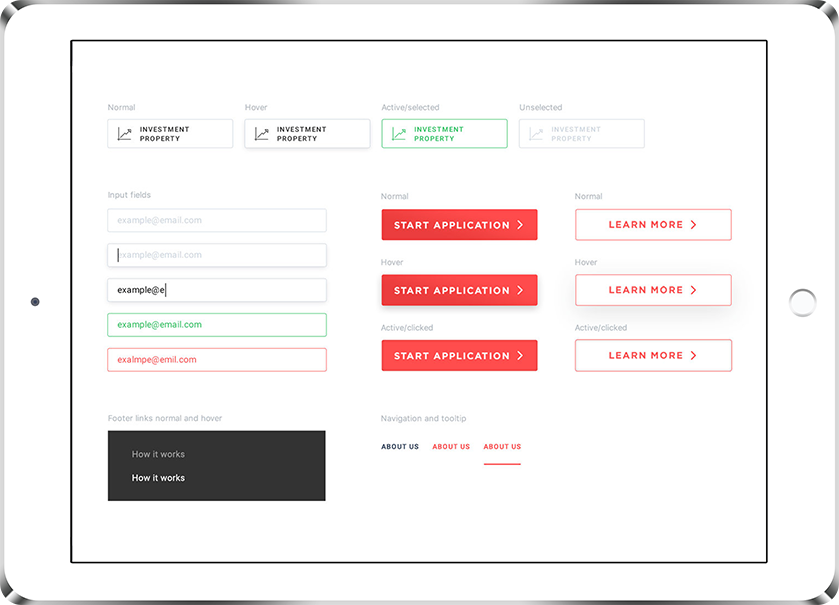Screen dimensions: 839x605
Task: Click the Unselected label above faded card
Action: point(540,108)
